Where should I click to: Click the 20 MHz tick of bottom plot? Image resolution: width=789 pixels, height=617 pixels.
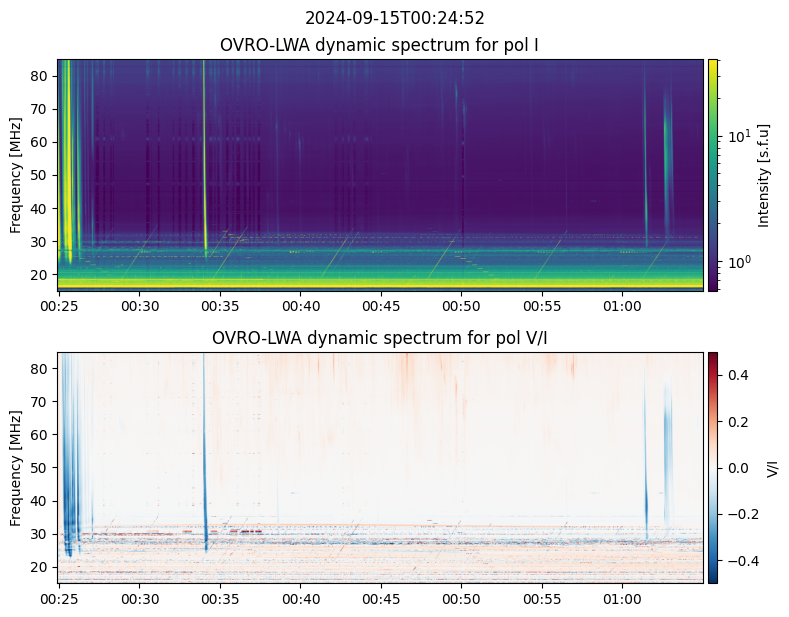(x=40, y=567)
